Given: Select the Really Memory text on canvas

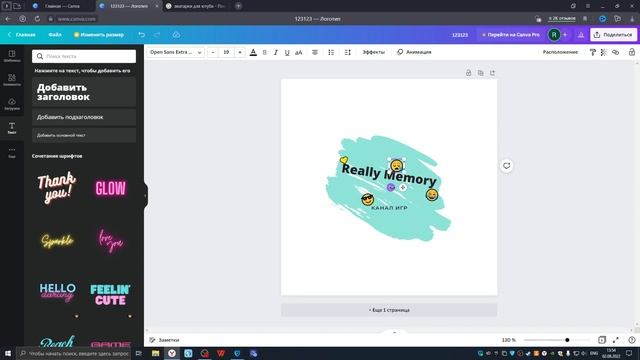Looking at the screenshot, I should pos(389,175).
